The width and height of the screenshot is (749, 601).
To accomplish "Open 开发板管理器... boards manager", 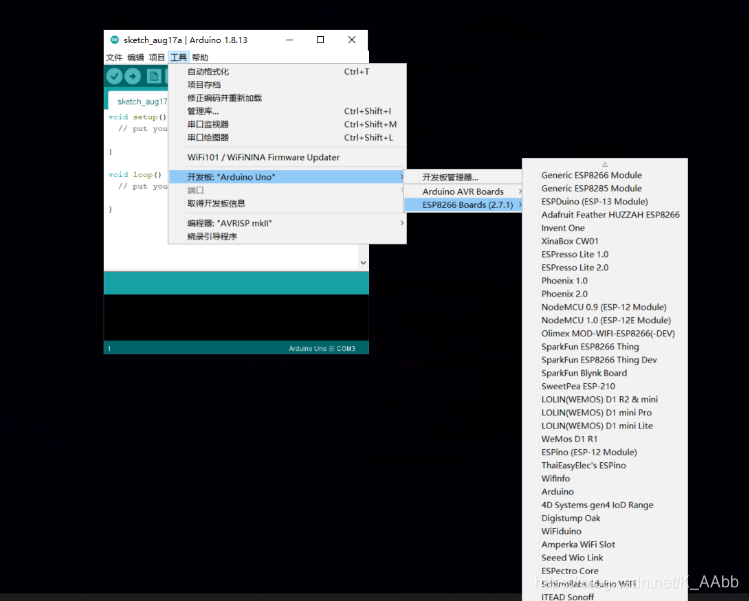I will [x=463, y=177].
